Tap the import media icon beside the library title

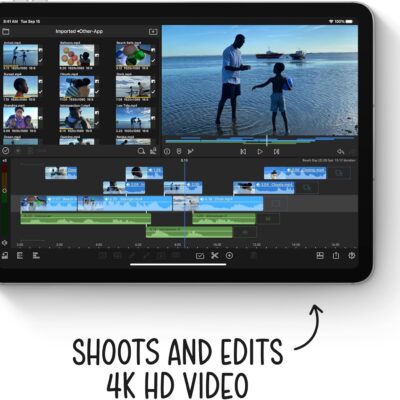[153, 32]
